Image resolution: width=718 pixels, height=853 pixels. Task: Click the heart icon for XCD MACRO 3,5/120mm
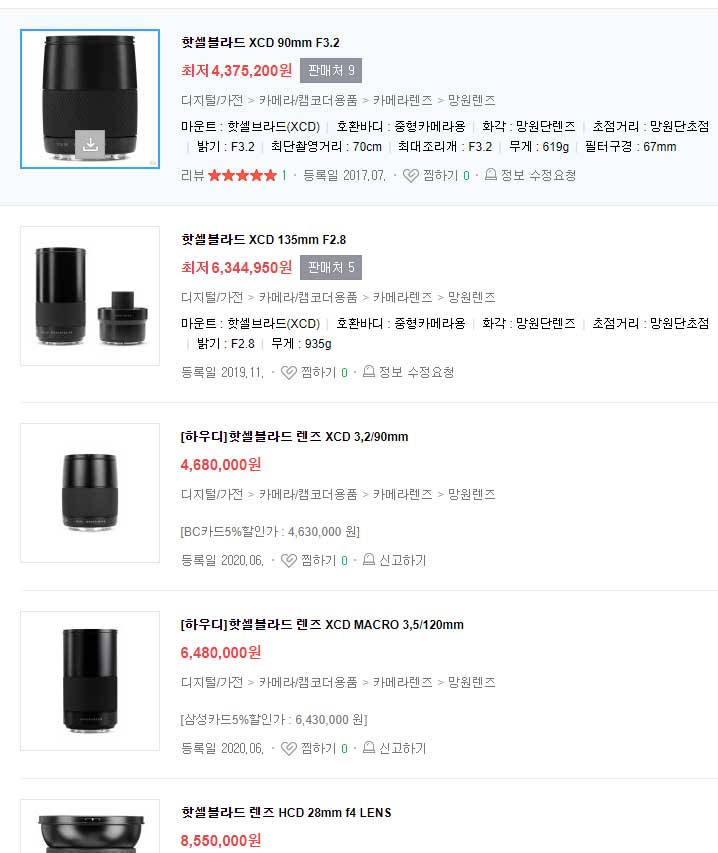coord(289,749)
